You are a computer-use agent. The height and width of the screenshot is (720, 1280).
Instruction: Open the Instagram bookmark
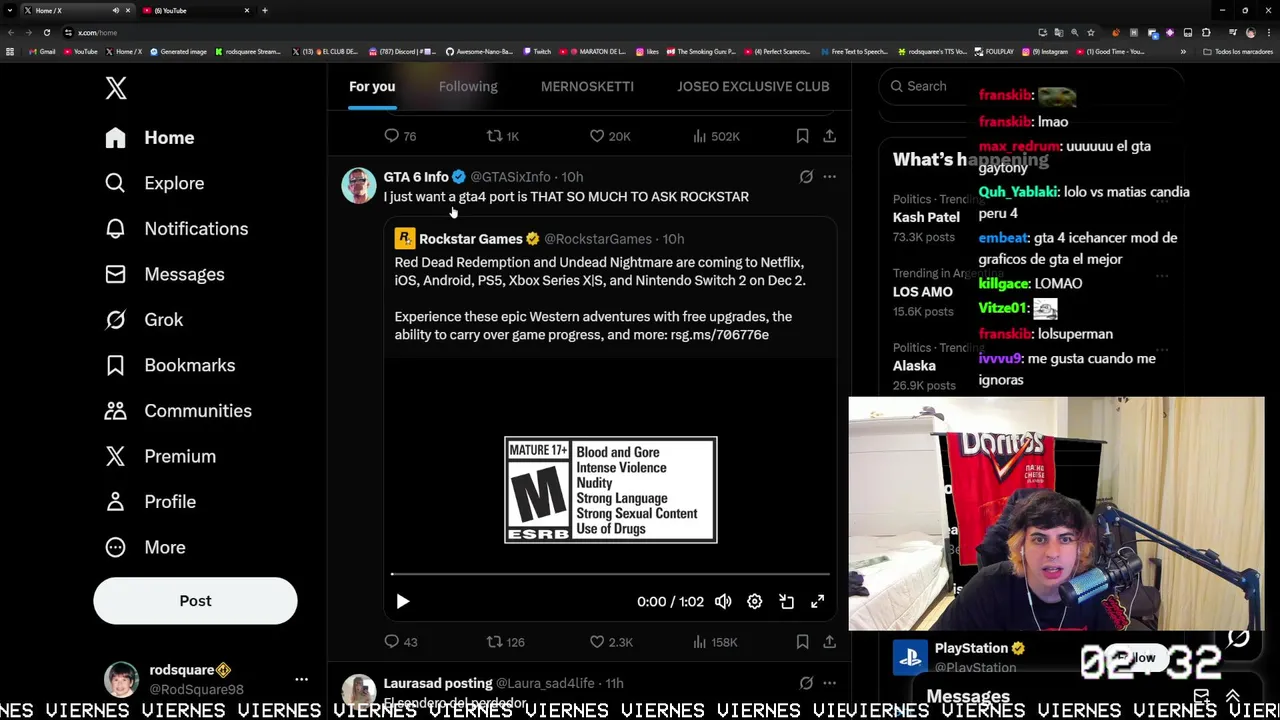pyautogui.click(x=1045, y=51)
